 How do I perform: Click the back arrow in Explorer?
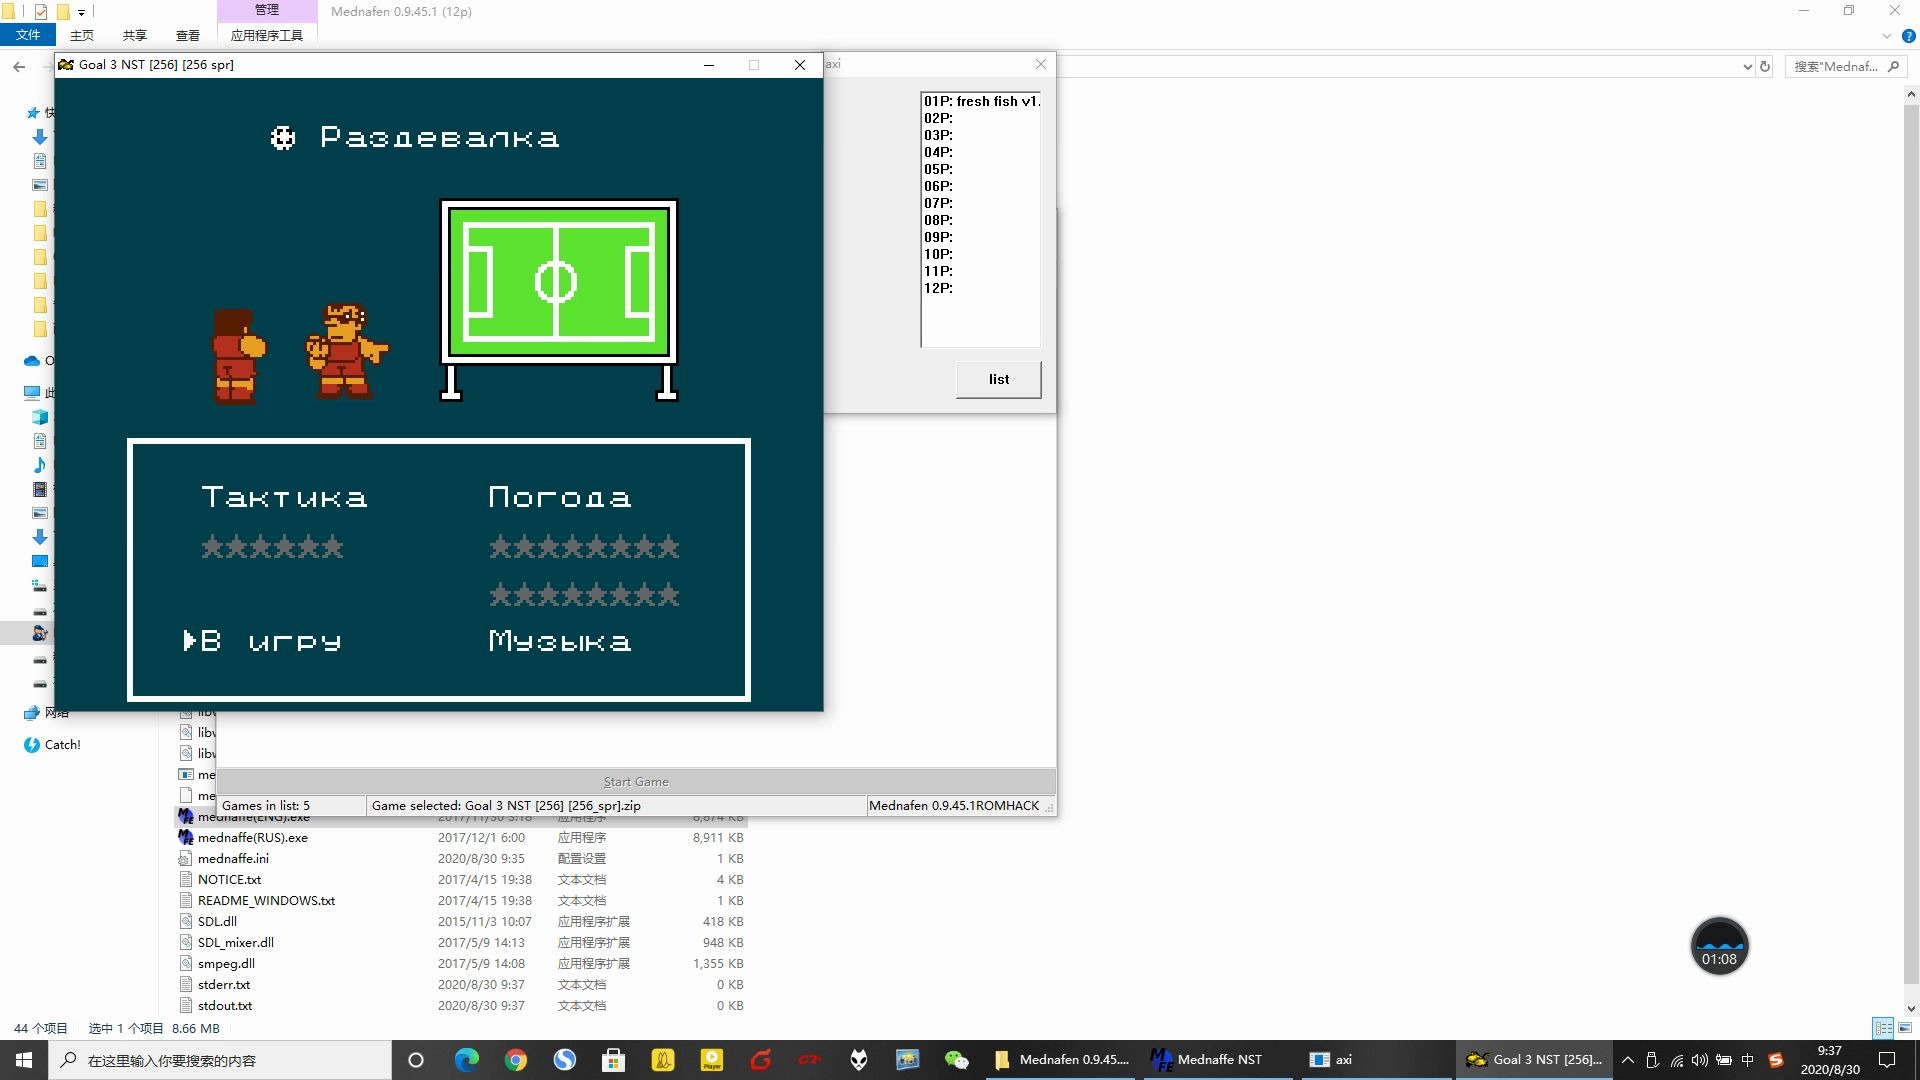click(19, 67)
